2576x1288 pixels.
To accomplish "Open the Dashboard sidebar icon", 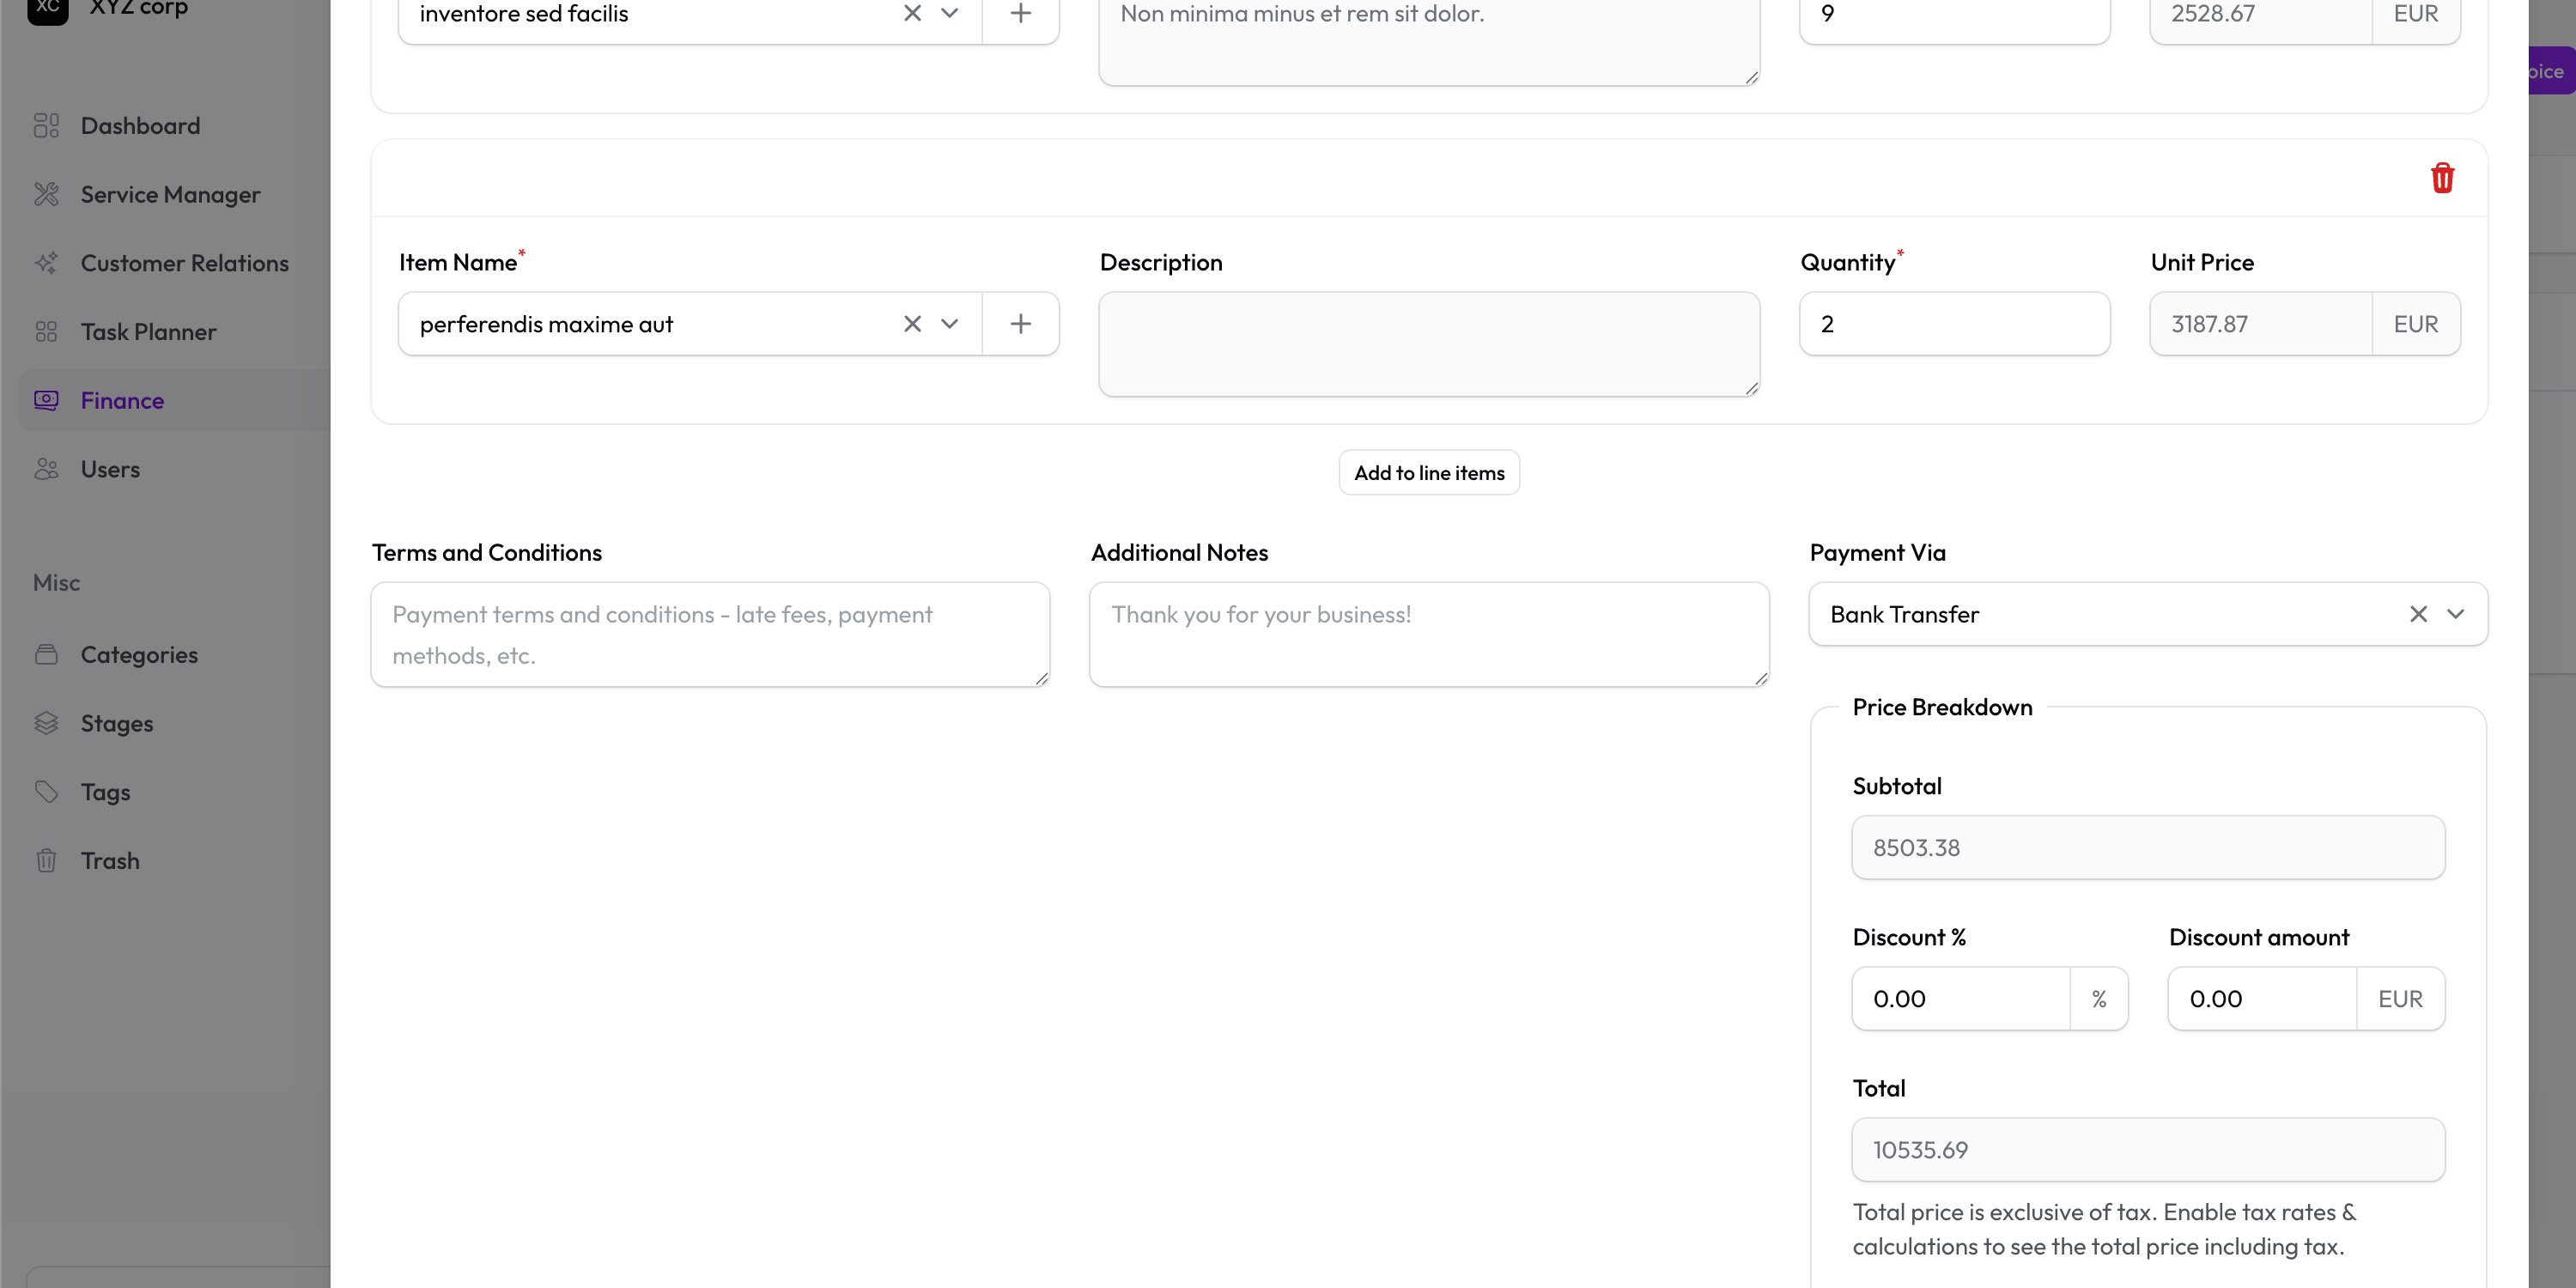I will (46, 126).
